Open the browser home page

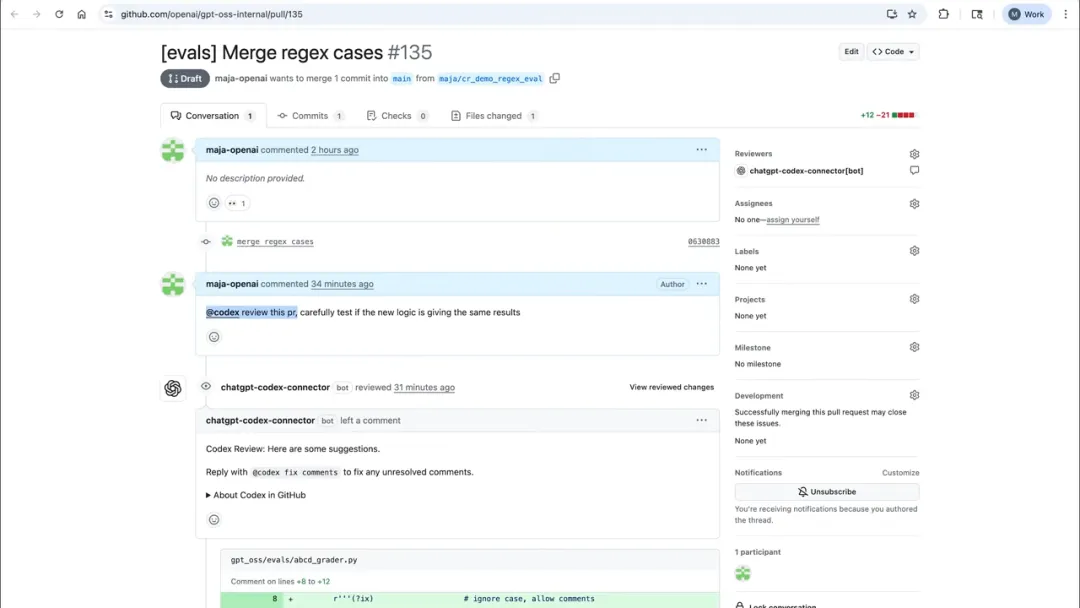[x=81, y=14]
